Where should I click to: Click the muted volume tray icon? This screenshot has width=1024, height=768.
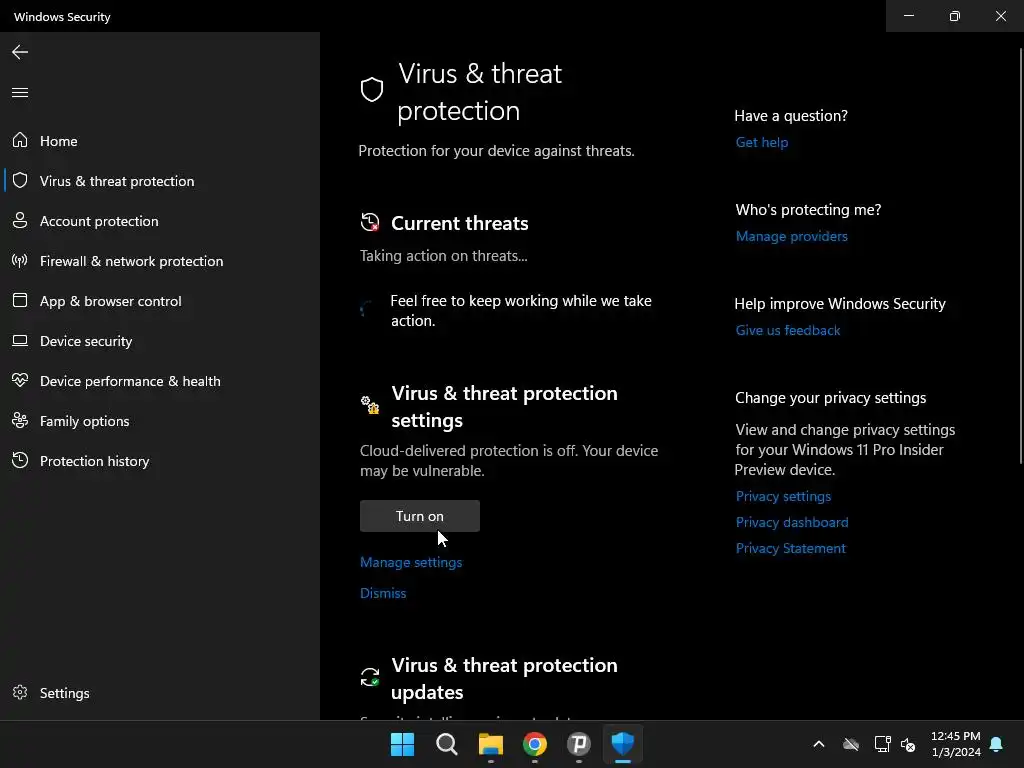(908, 744)
